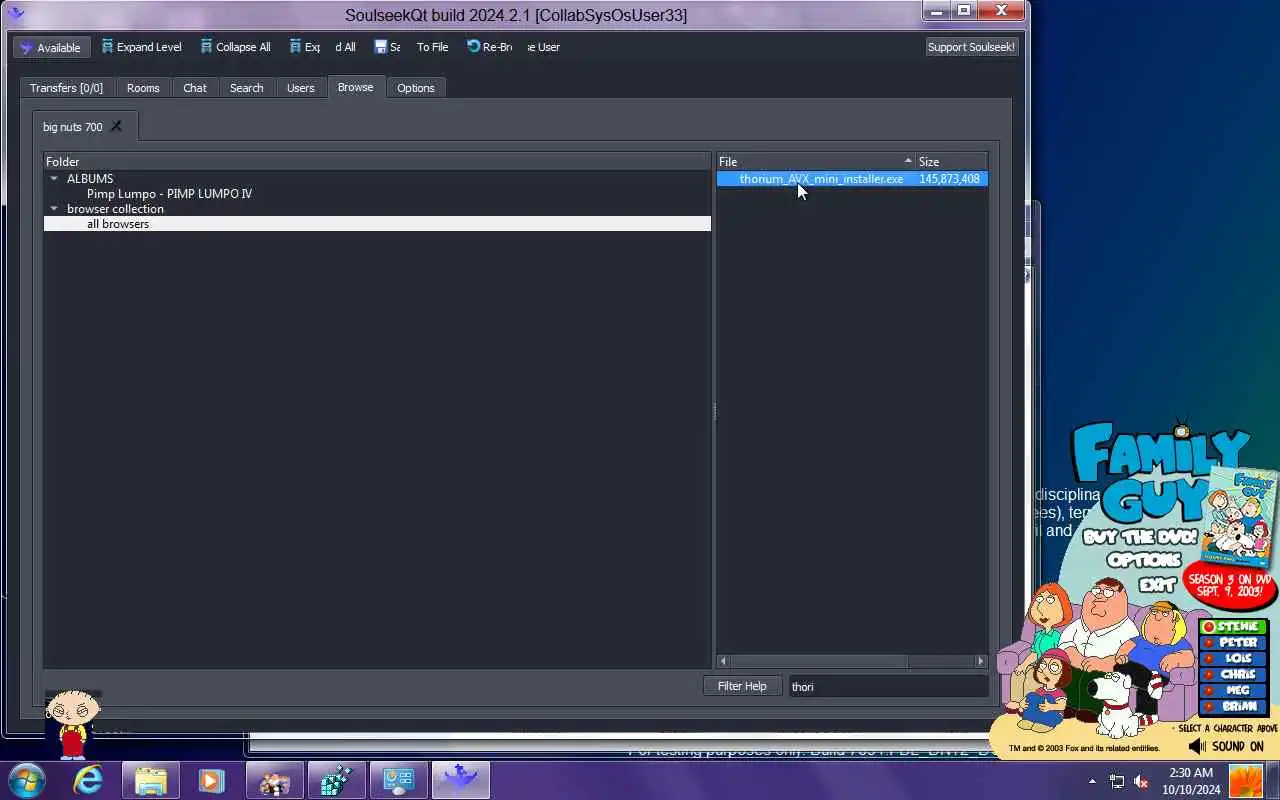Image resolution: width=1280 pixels, height=800 pixels.
Task: Click the fourth taskbar app icon
Action: (x=274, y=780)
